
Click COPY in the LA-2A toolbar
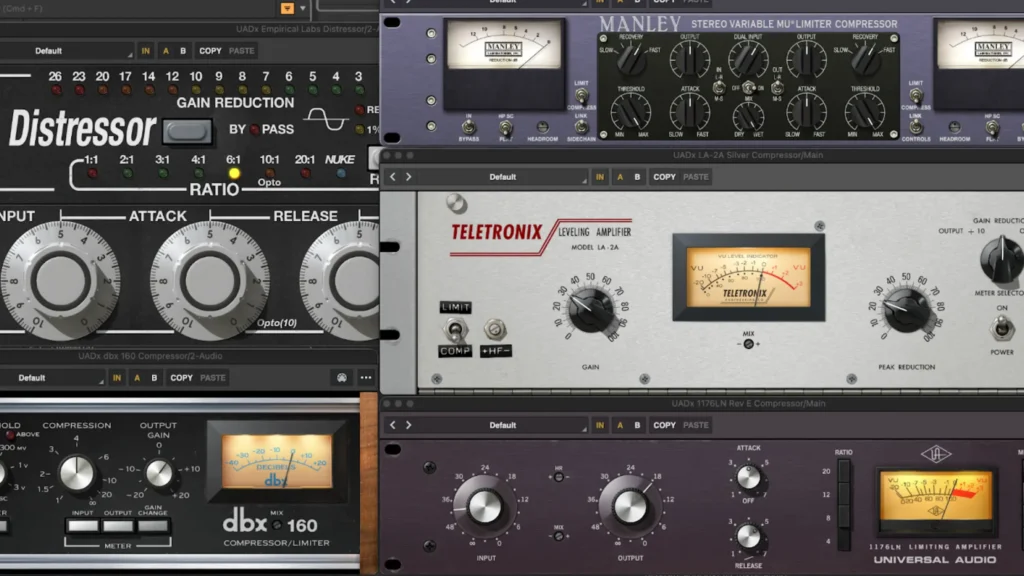(x=664, y=177)
